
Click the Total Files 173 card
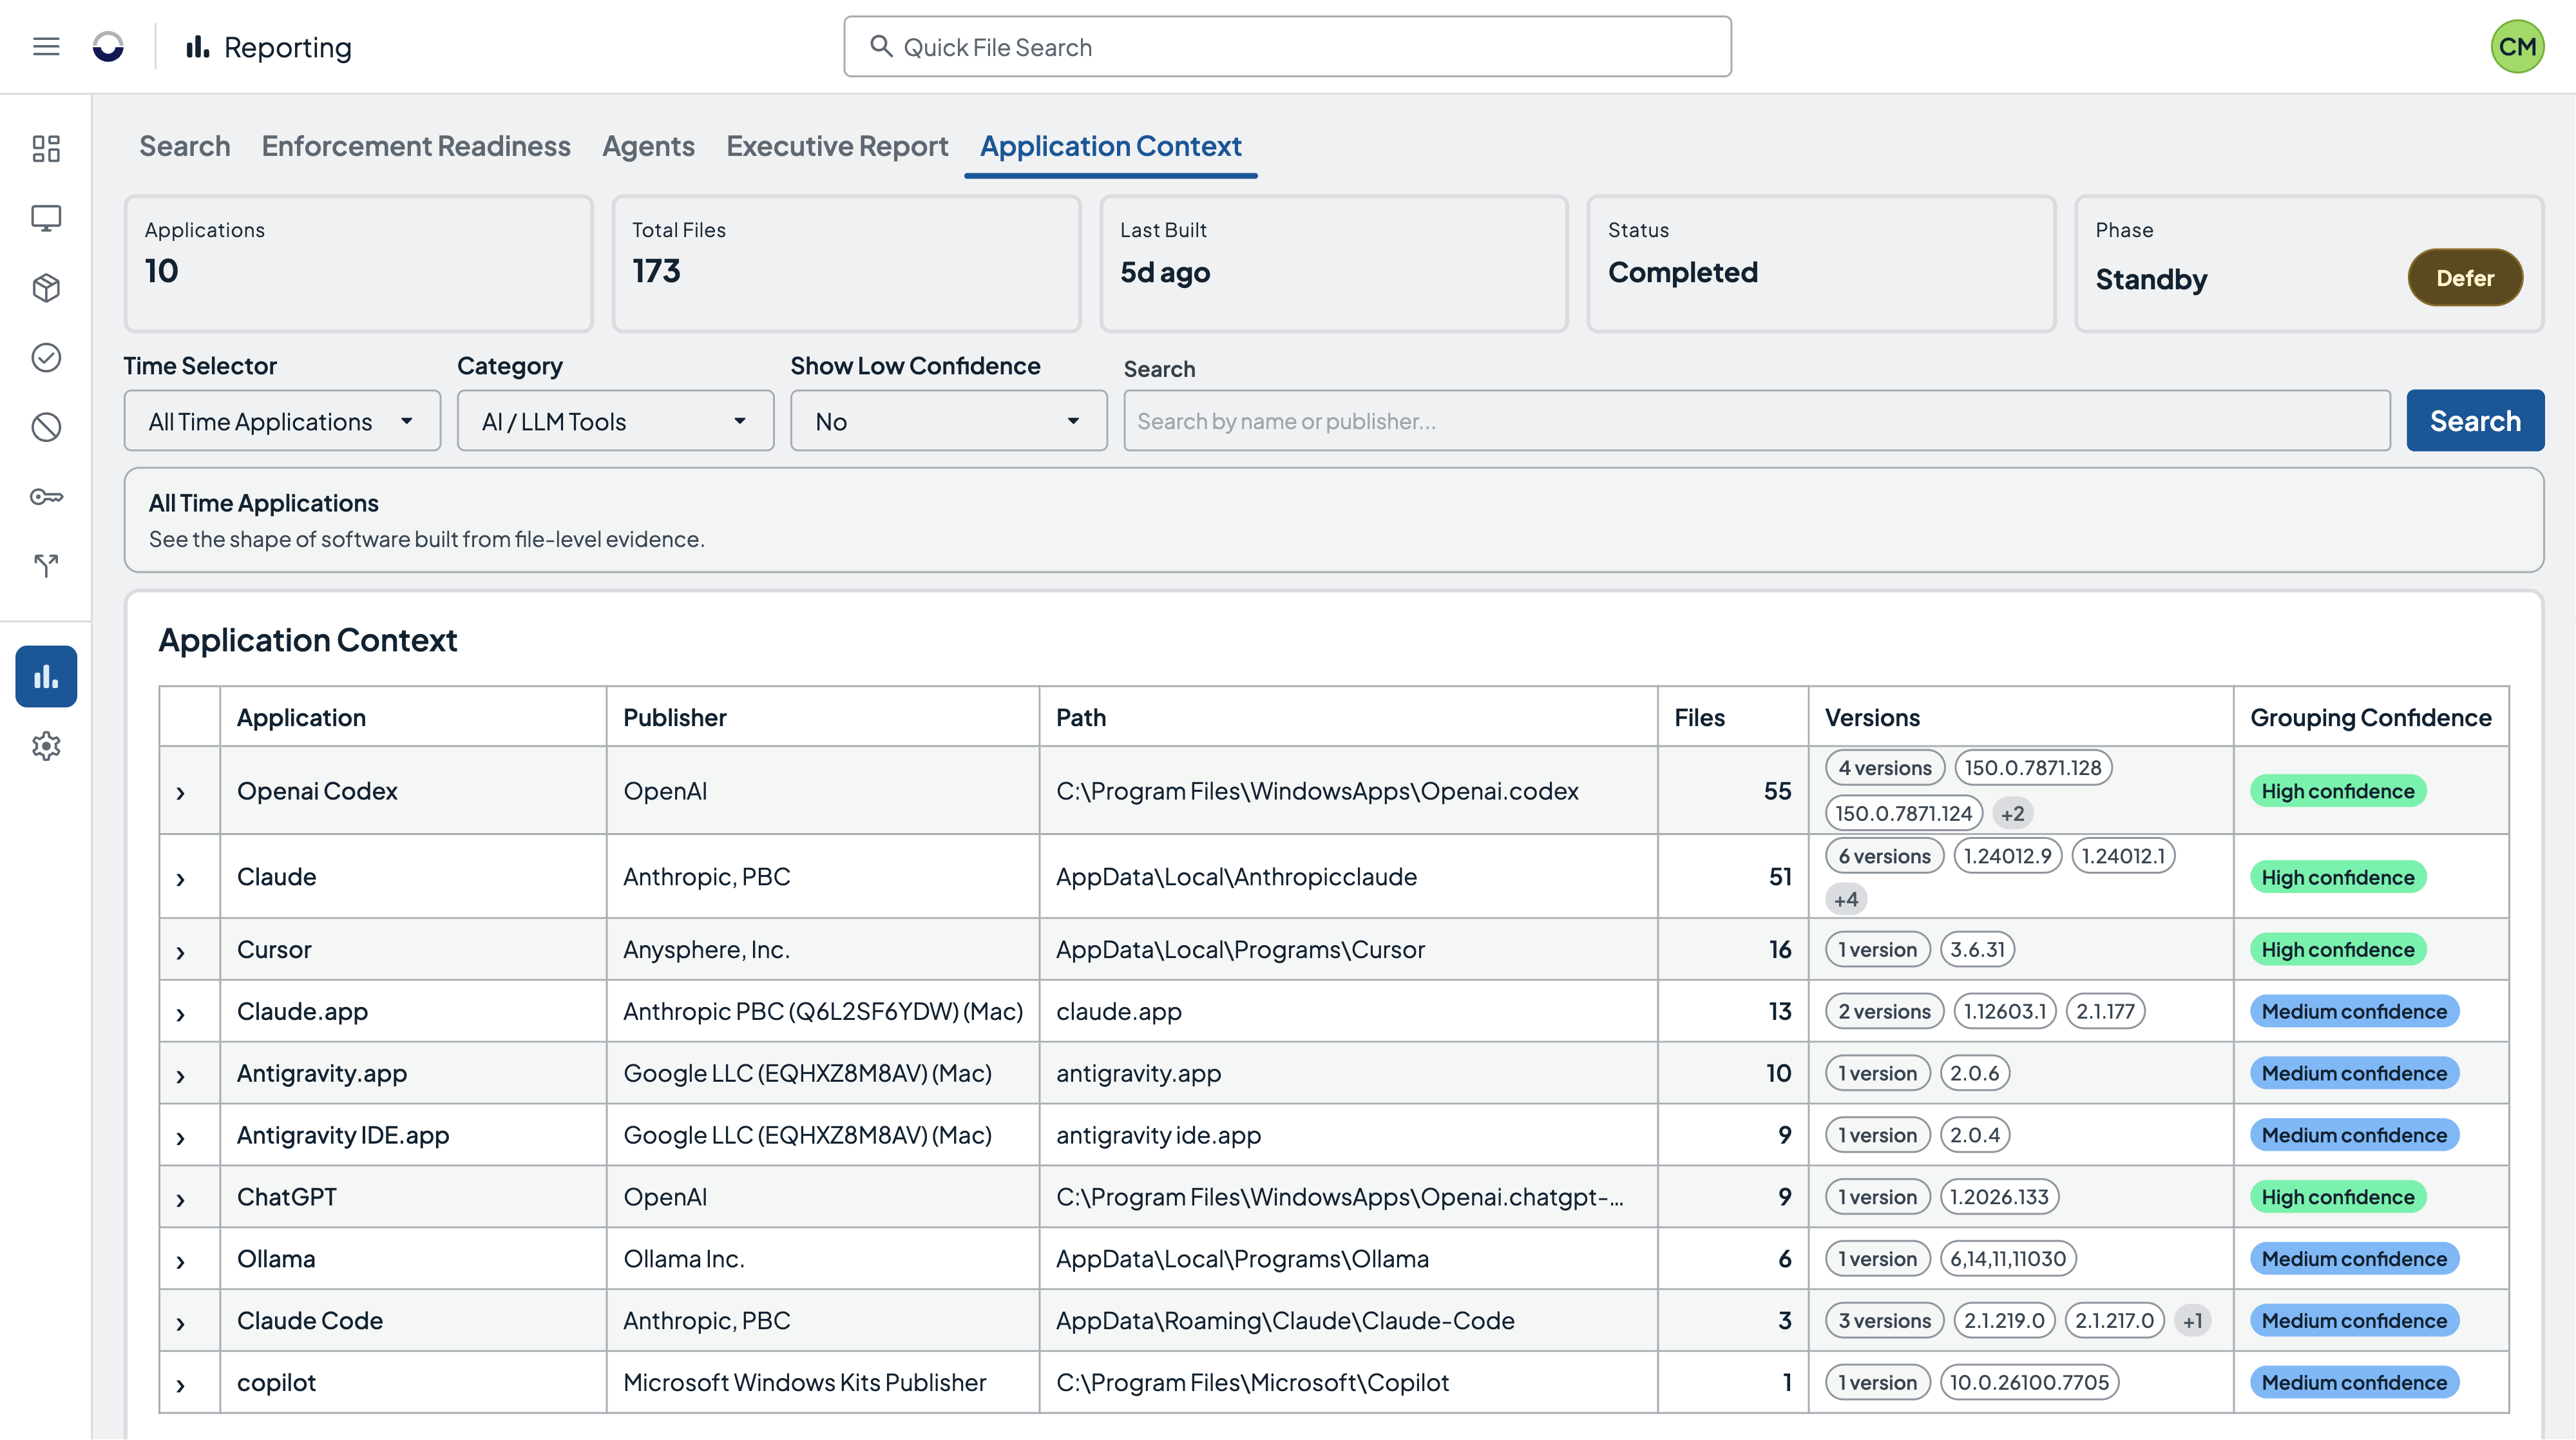click(846, 263)
